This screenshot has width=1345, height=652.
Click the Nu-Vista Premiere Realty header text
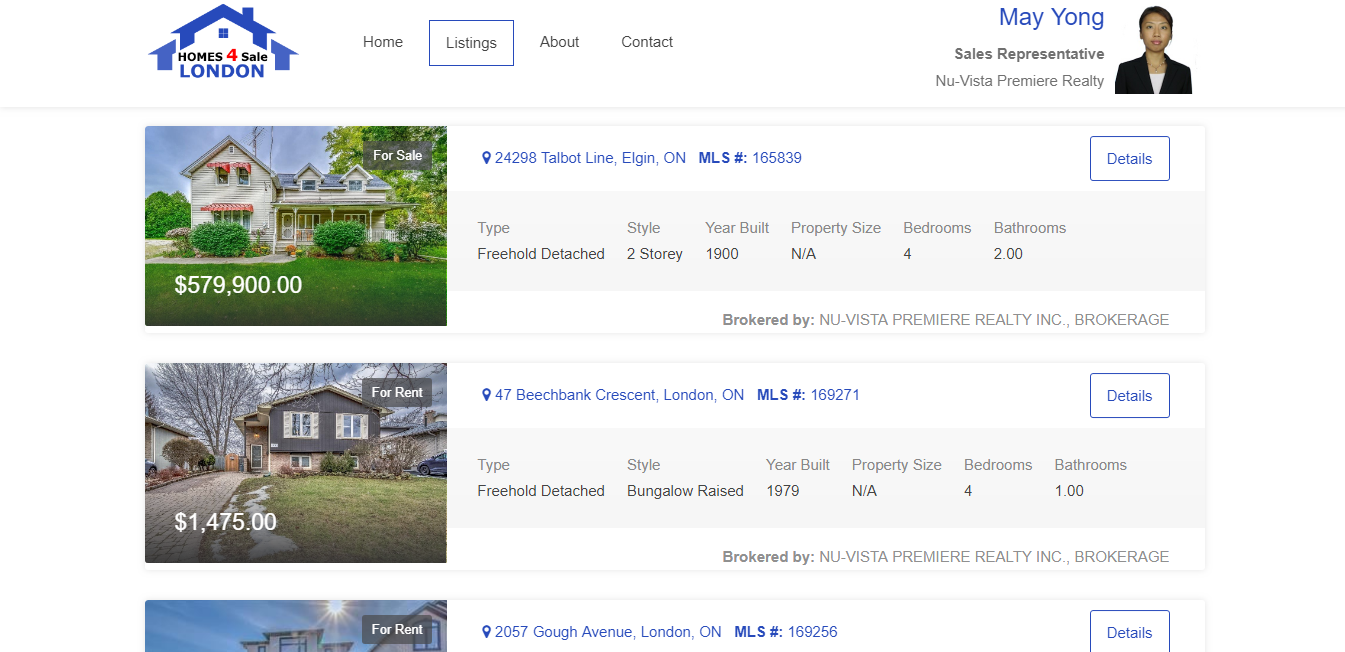[x=1020, y=81]
